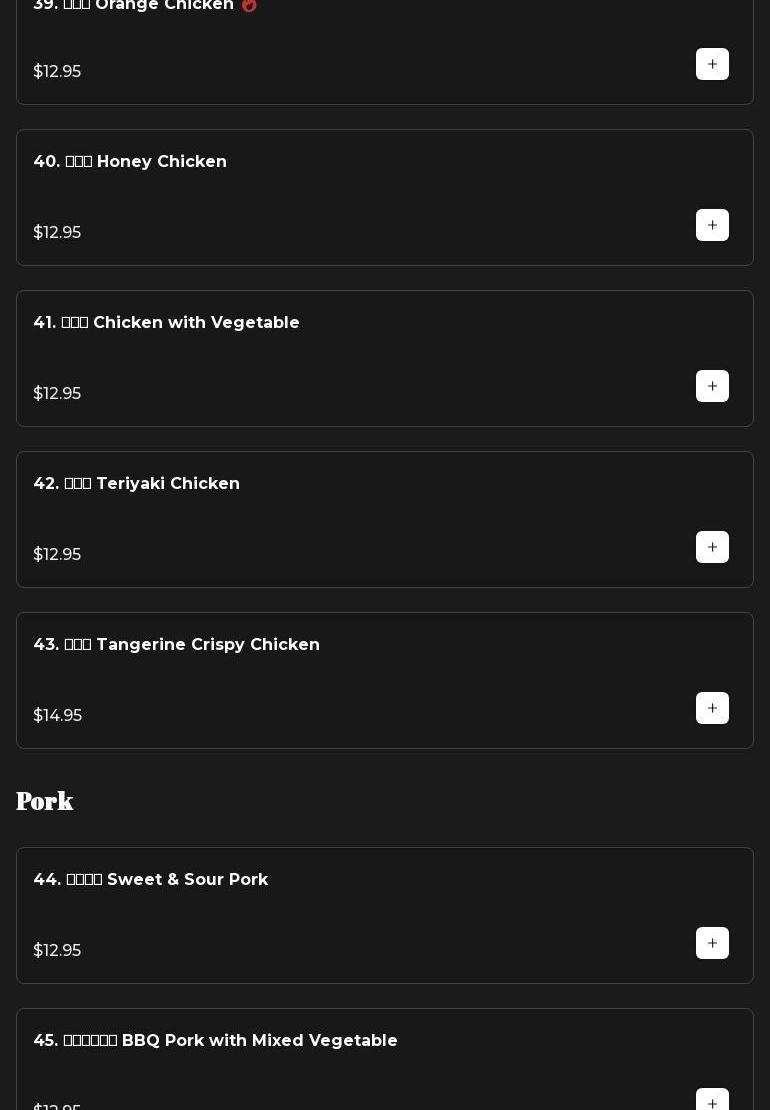770x1110 pixels.
Task: Tap plus icon for Sweet & Sour Pork
Action: pyautogui.click(x=712, y=943)
